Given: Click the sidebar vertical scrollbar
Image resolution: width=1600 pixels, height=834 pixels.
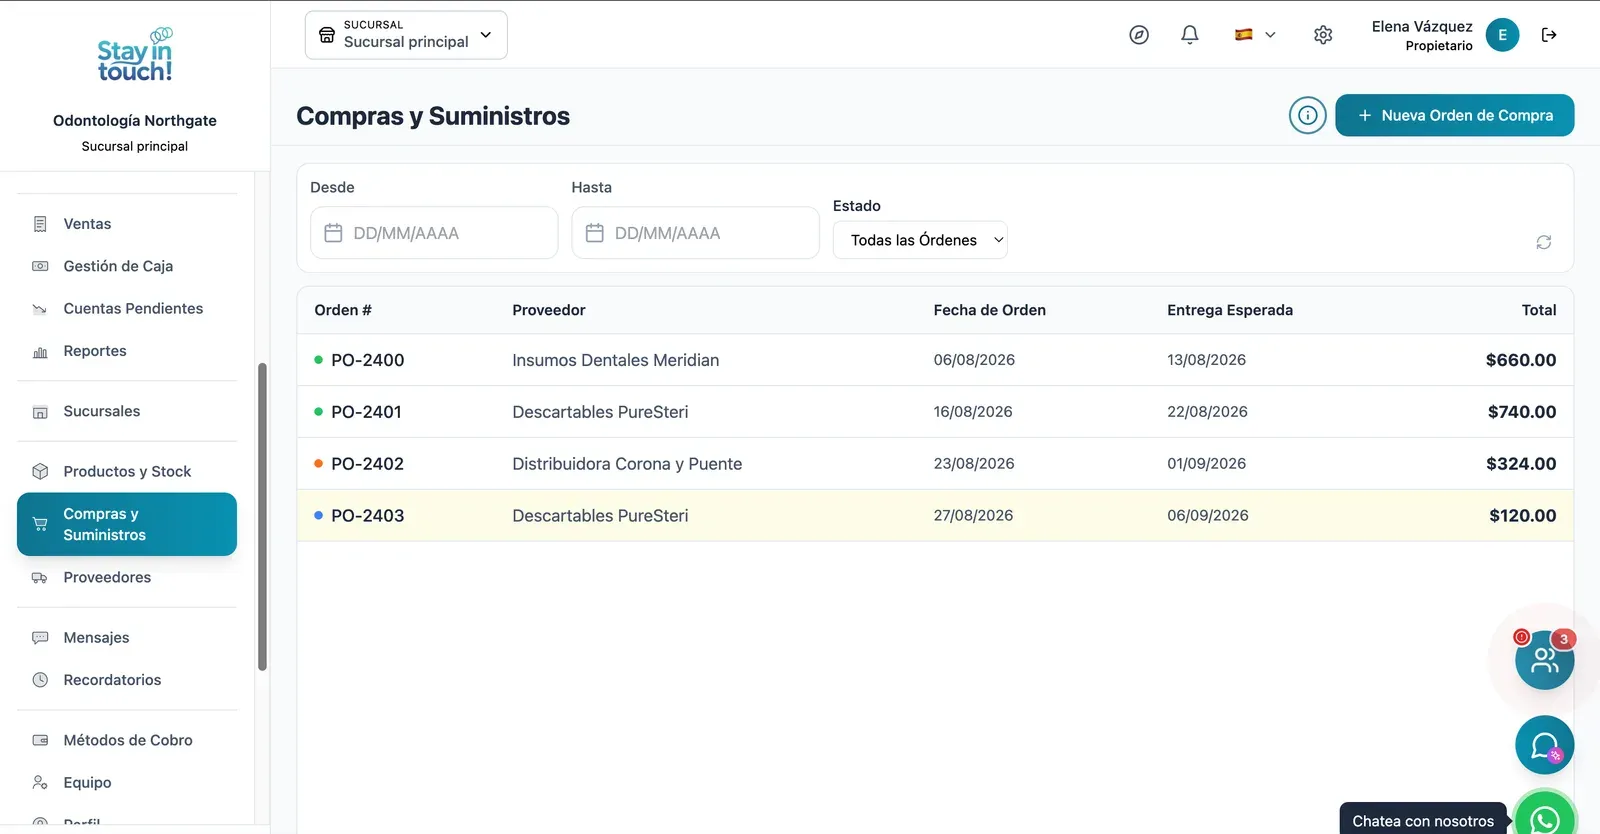Looking at the screenshot, I should coord(262,516).
